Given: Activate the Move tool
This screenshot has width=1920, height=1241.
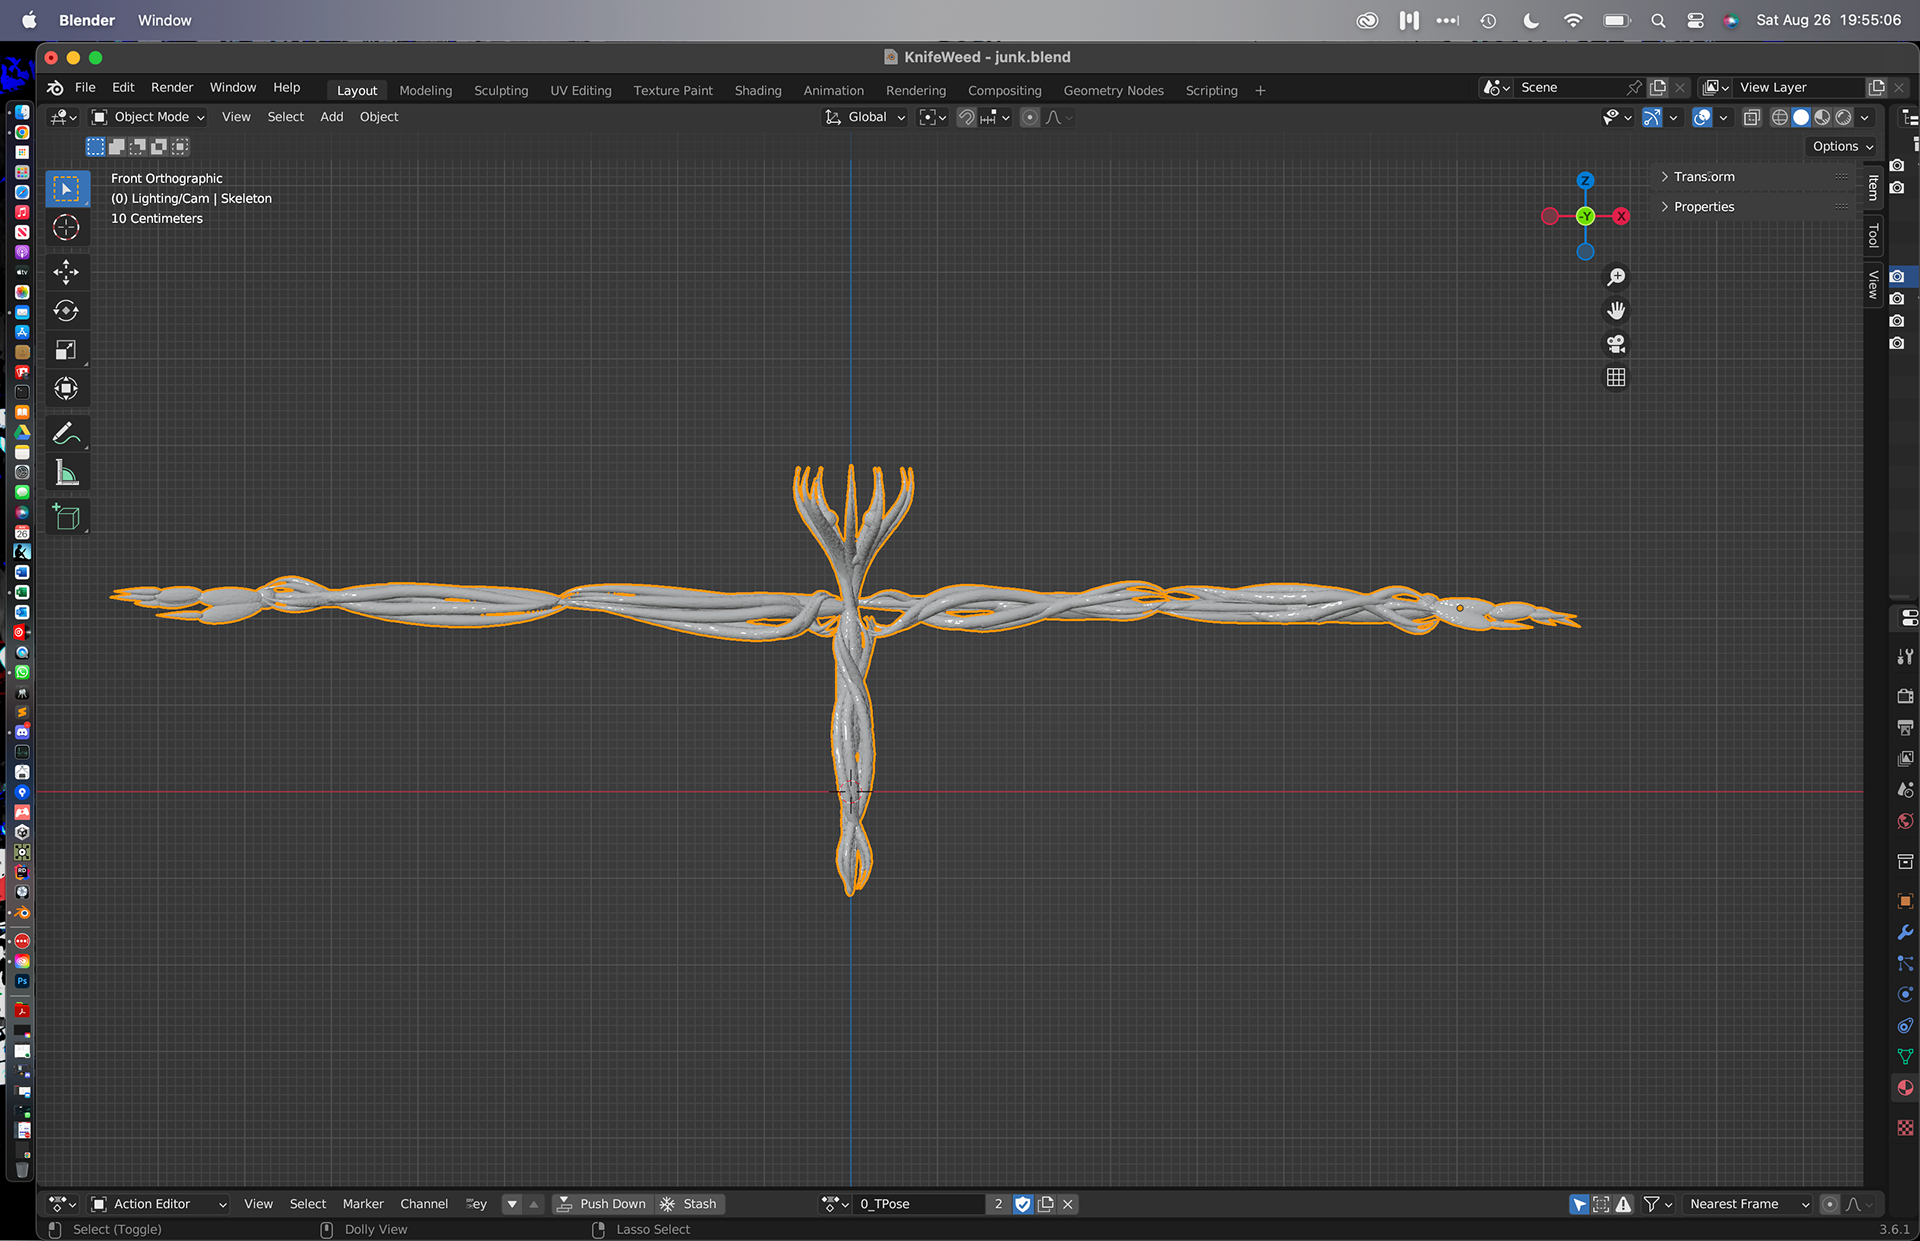Looking at the screenshot, I should (66, 272).
